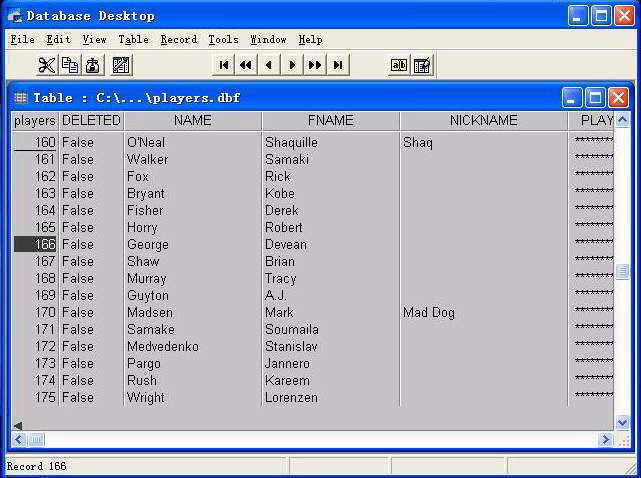Click the Cut scissors toolbar icon
641x478 pixels.
coord(46,65)
